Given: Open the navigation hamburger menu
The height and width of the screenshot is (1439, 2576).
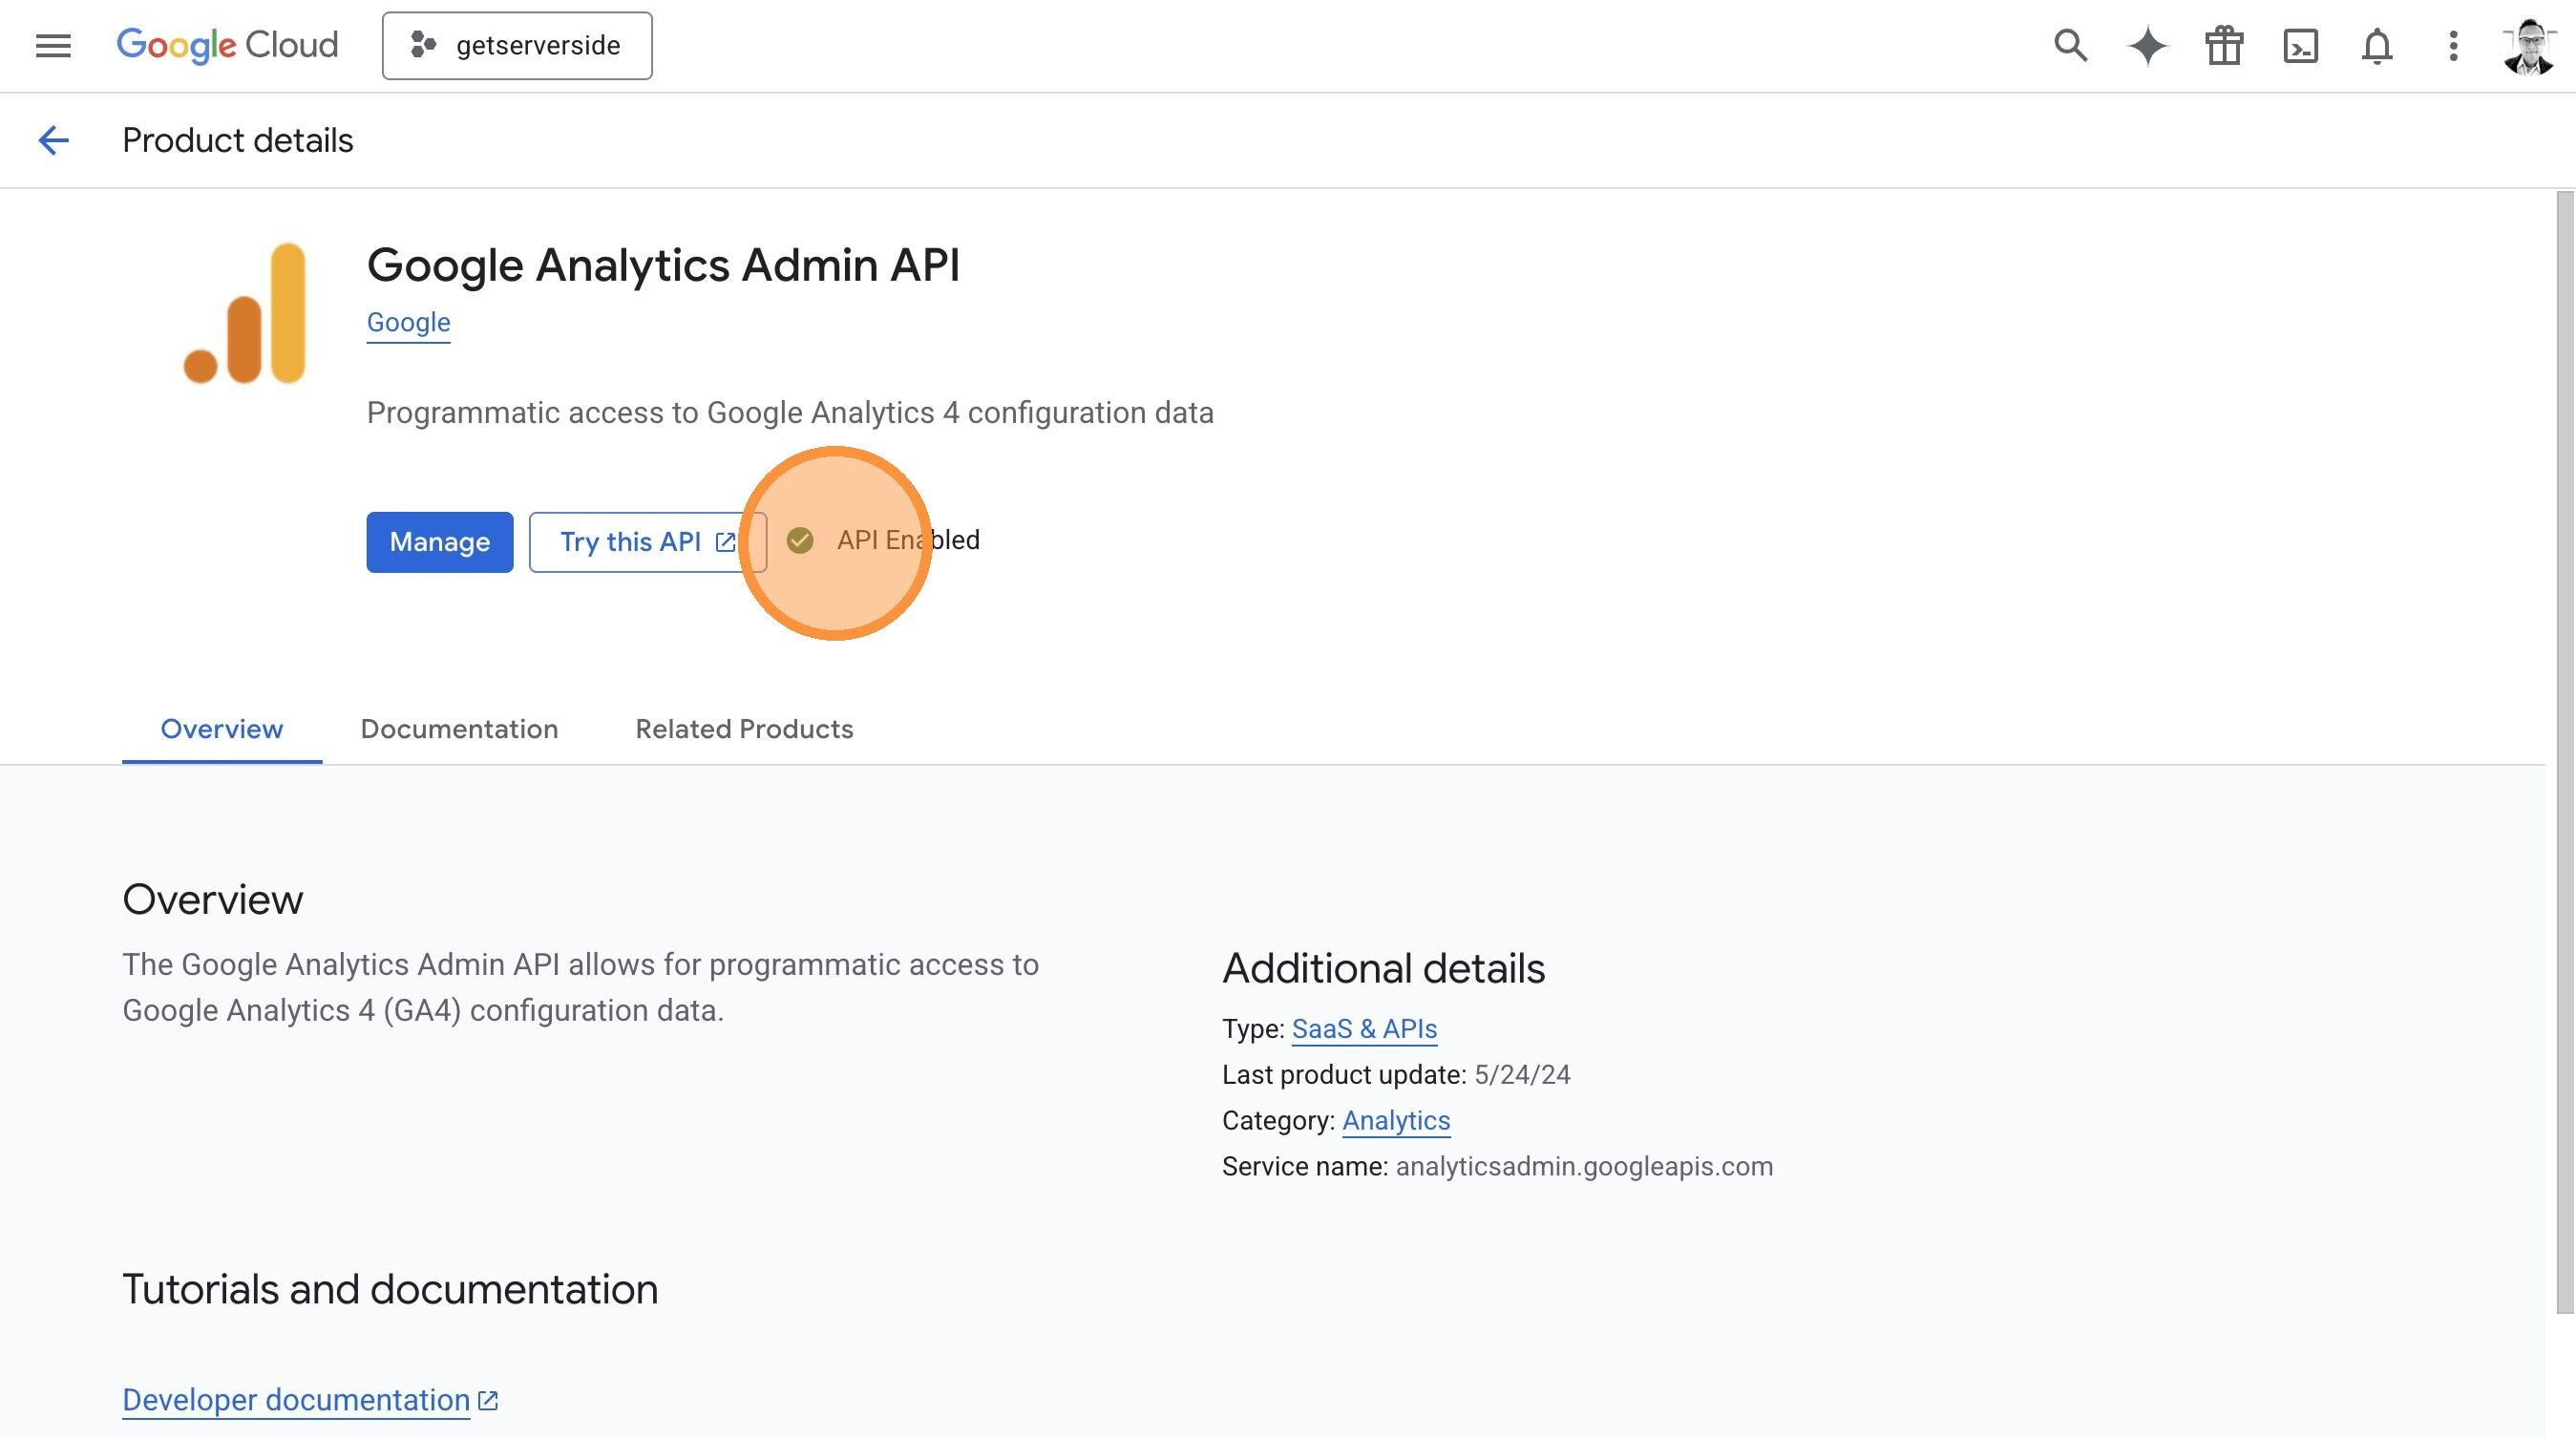Looking at the screenshot, I should pos(52,45).
